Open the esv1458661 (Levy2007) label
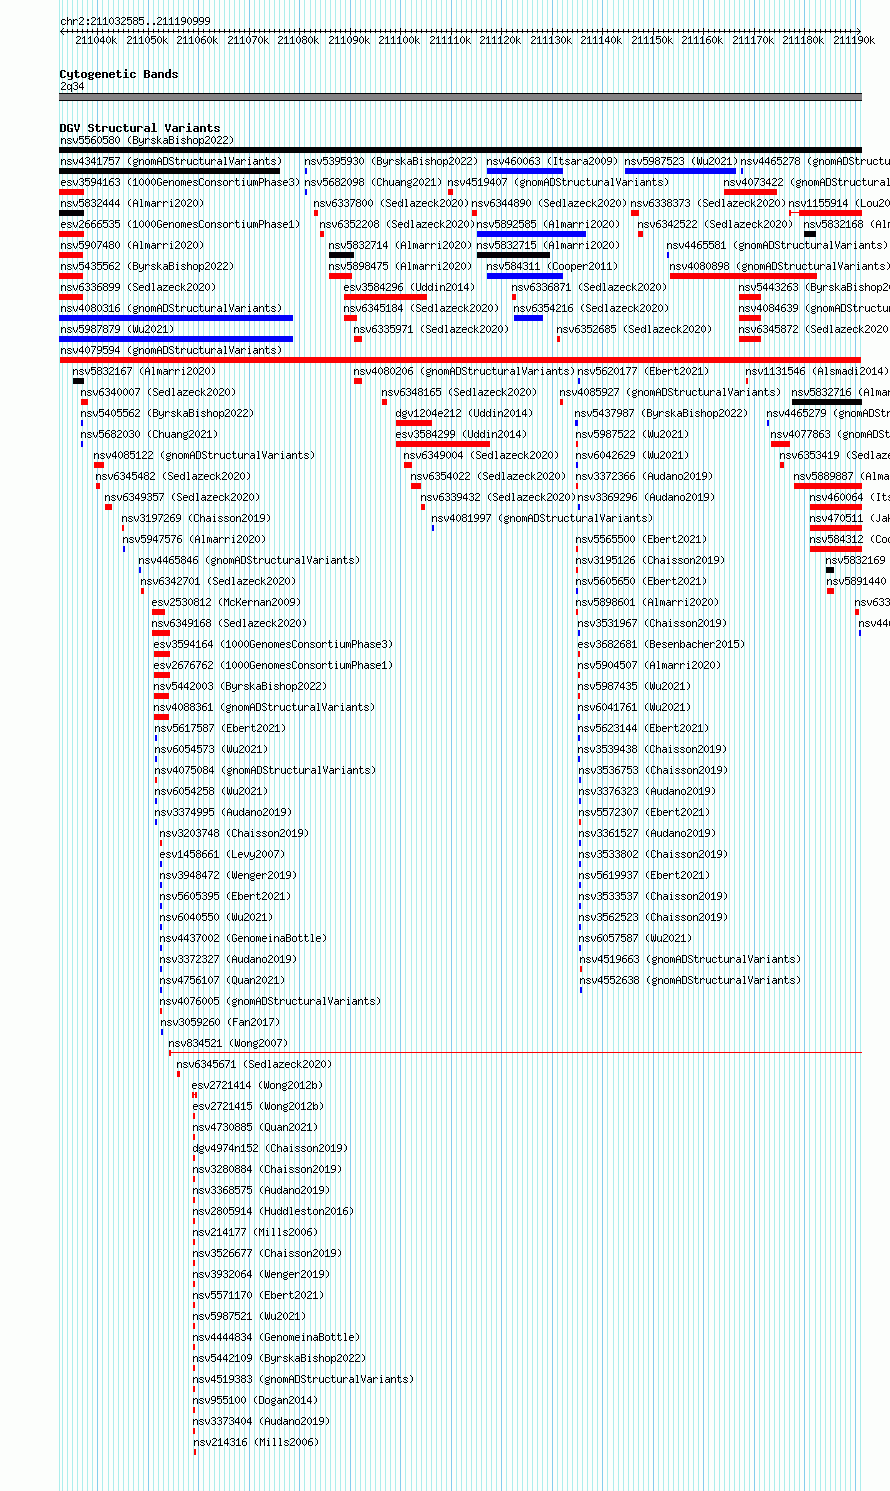890x1491 pixels. [222, 855]
